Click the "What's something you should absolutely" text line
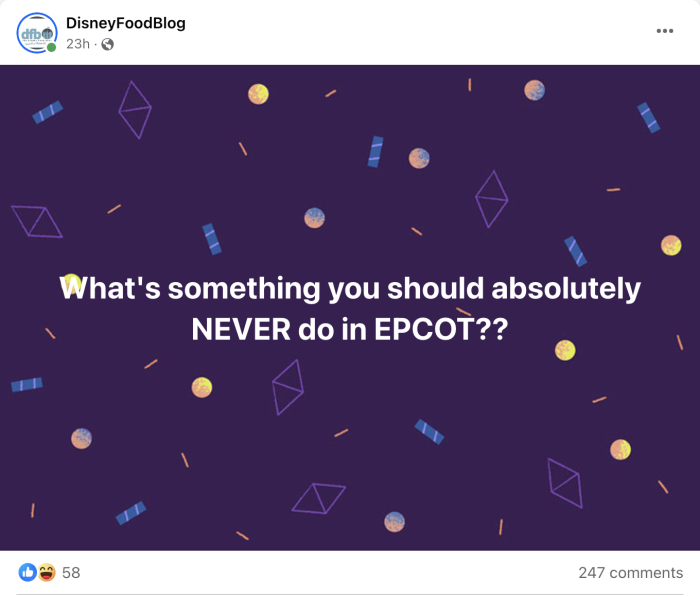700x596 pixels. click(x=350, y=289)
